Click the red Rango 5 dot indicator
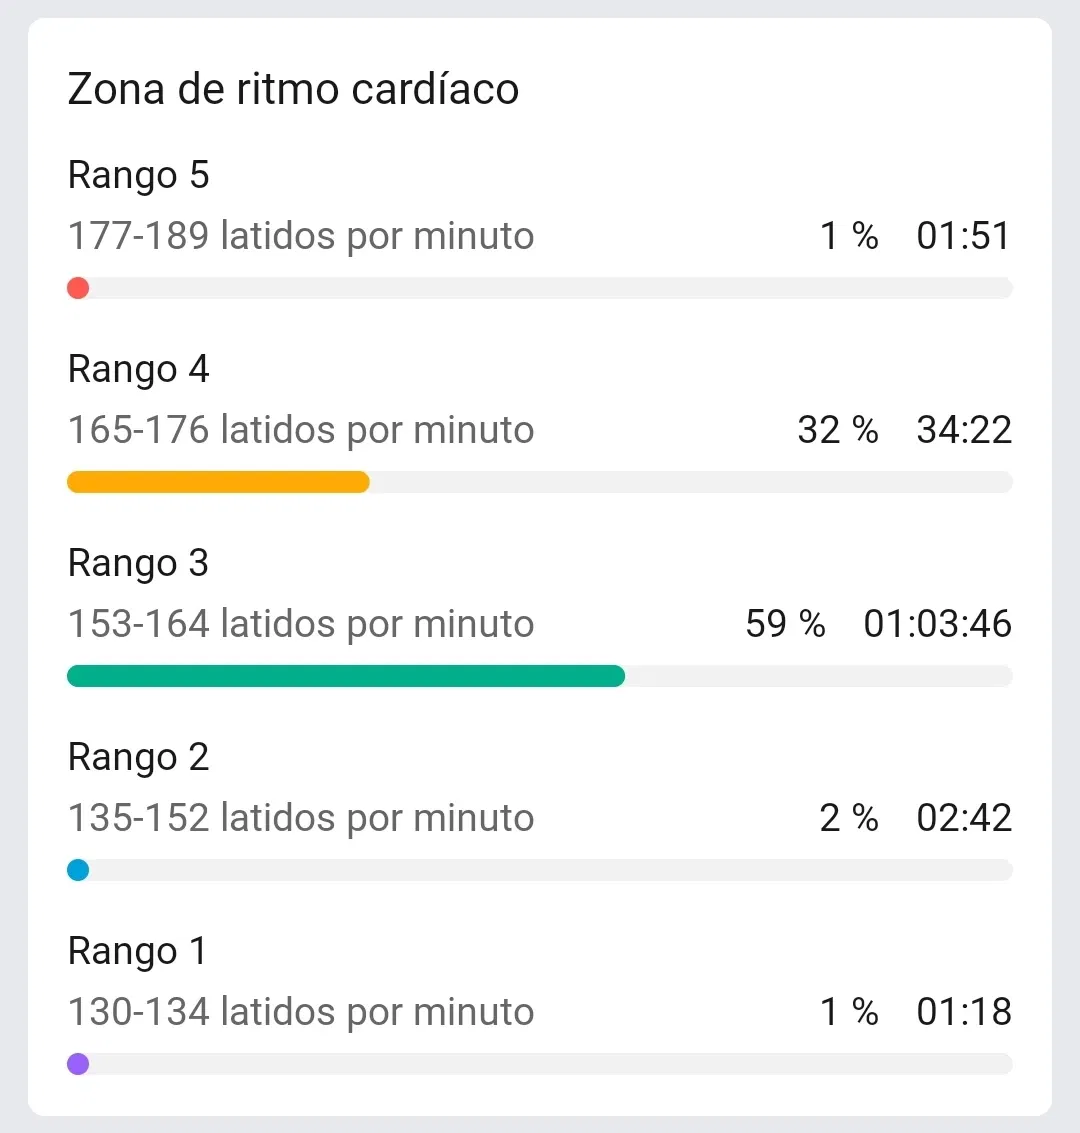Screen dimensions: 1080x1133 click(78, 288)
